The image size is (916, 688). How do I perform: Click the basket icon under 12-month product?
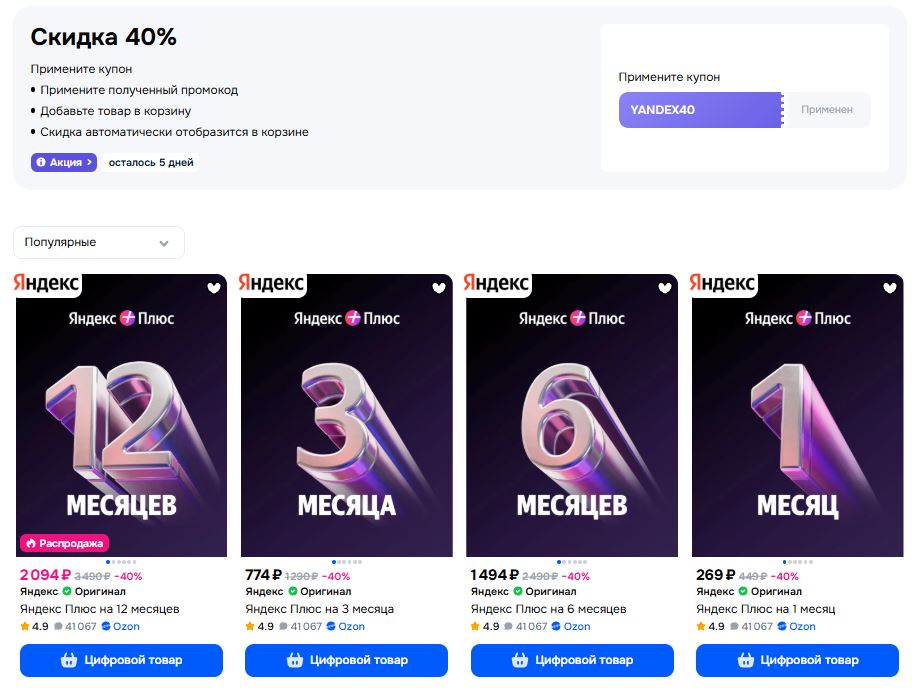coord(69,660)
